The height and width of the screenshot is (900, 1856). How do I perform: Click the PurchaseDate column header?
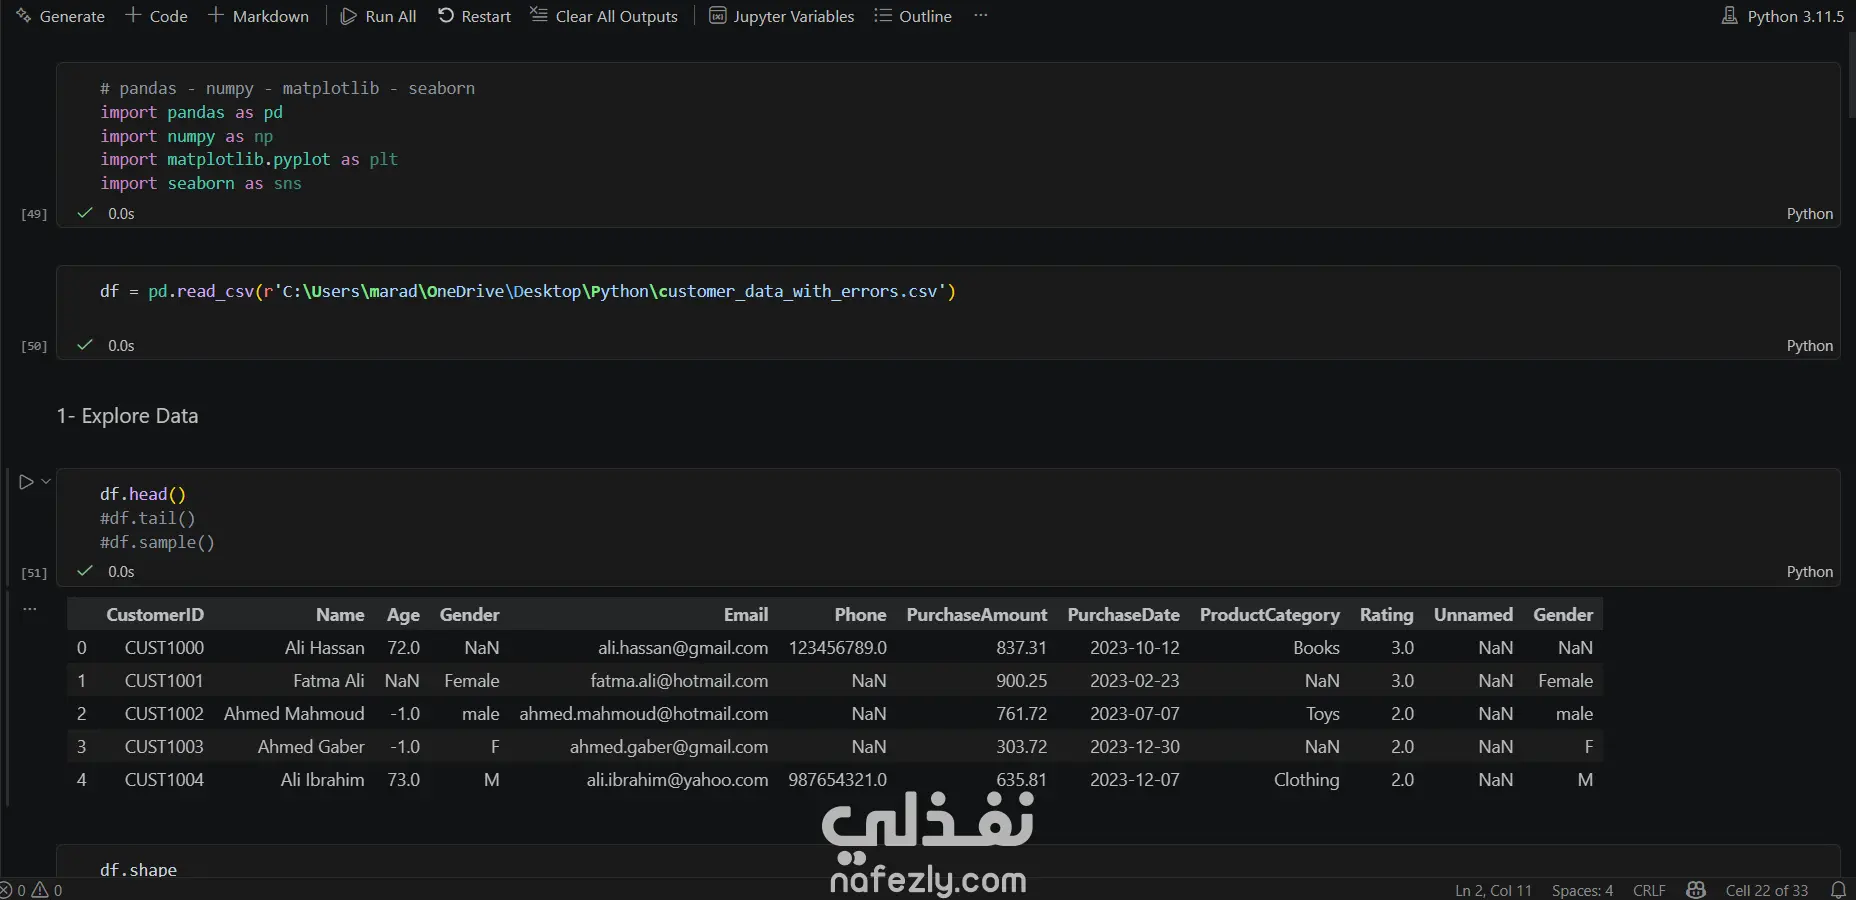pos(1123,615)
